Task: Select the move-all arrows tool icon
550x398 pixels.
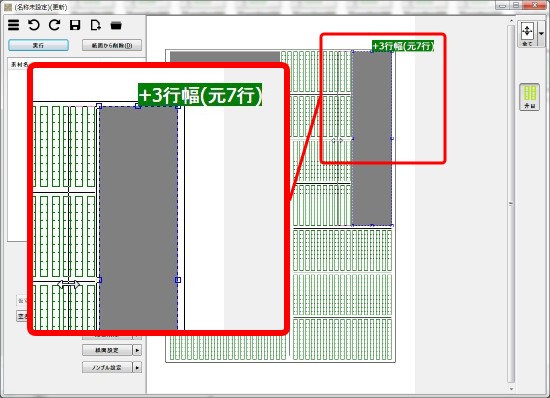Action: click(527, 34)
